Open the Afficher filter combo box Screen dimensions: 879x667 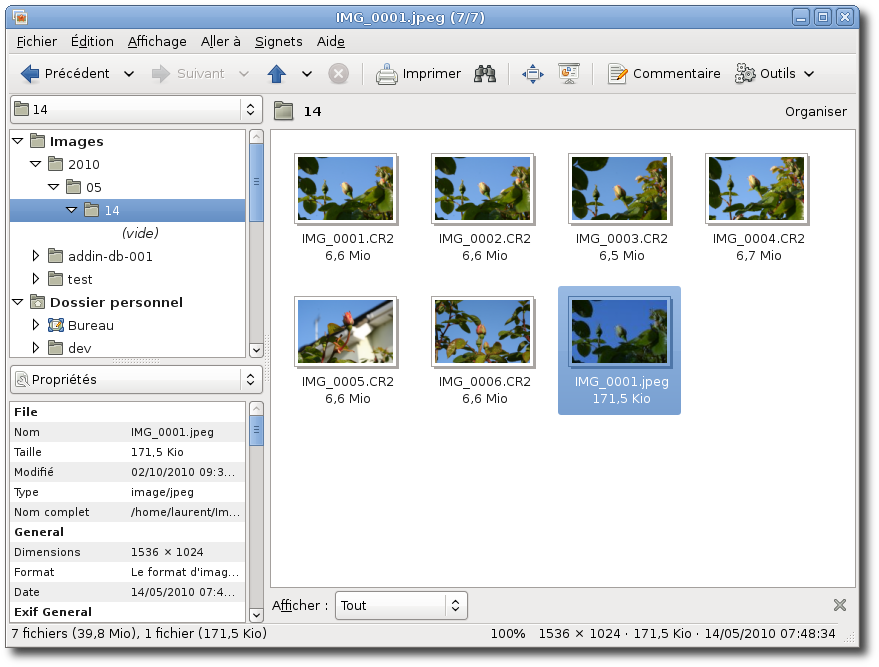(x=401, y=605)
